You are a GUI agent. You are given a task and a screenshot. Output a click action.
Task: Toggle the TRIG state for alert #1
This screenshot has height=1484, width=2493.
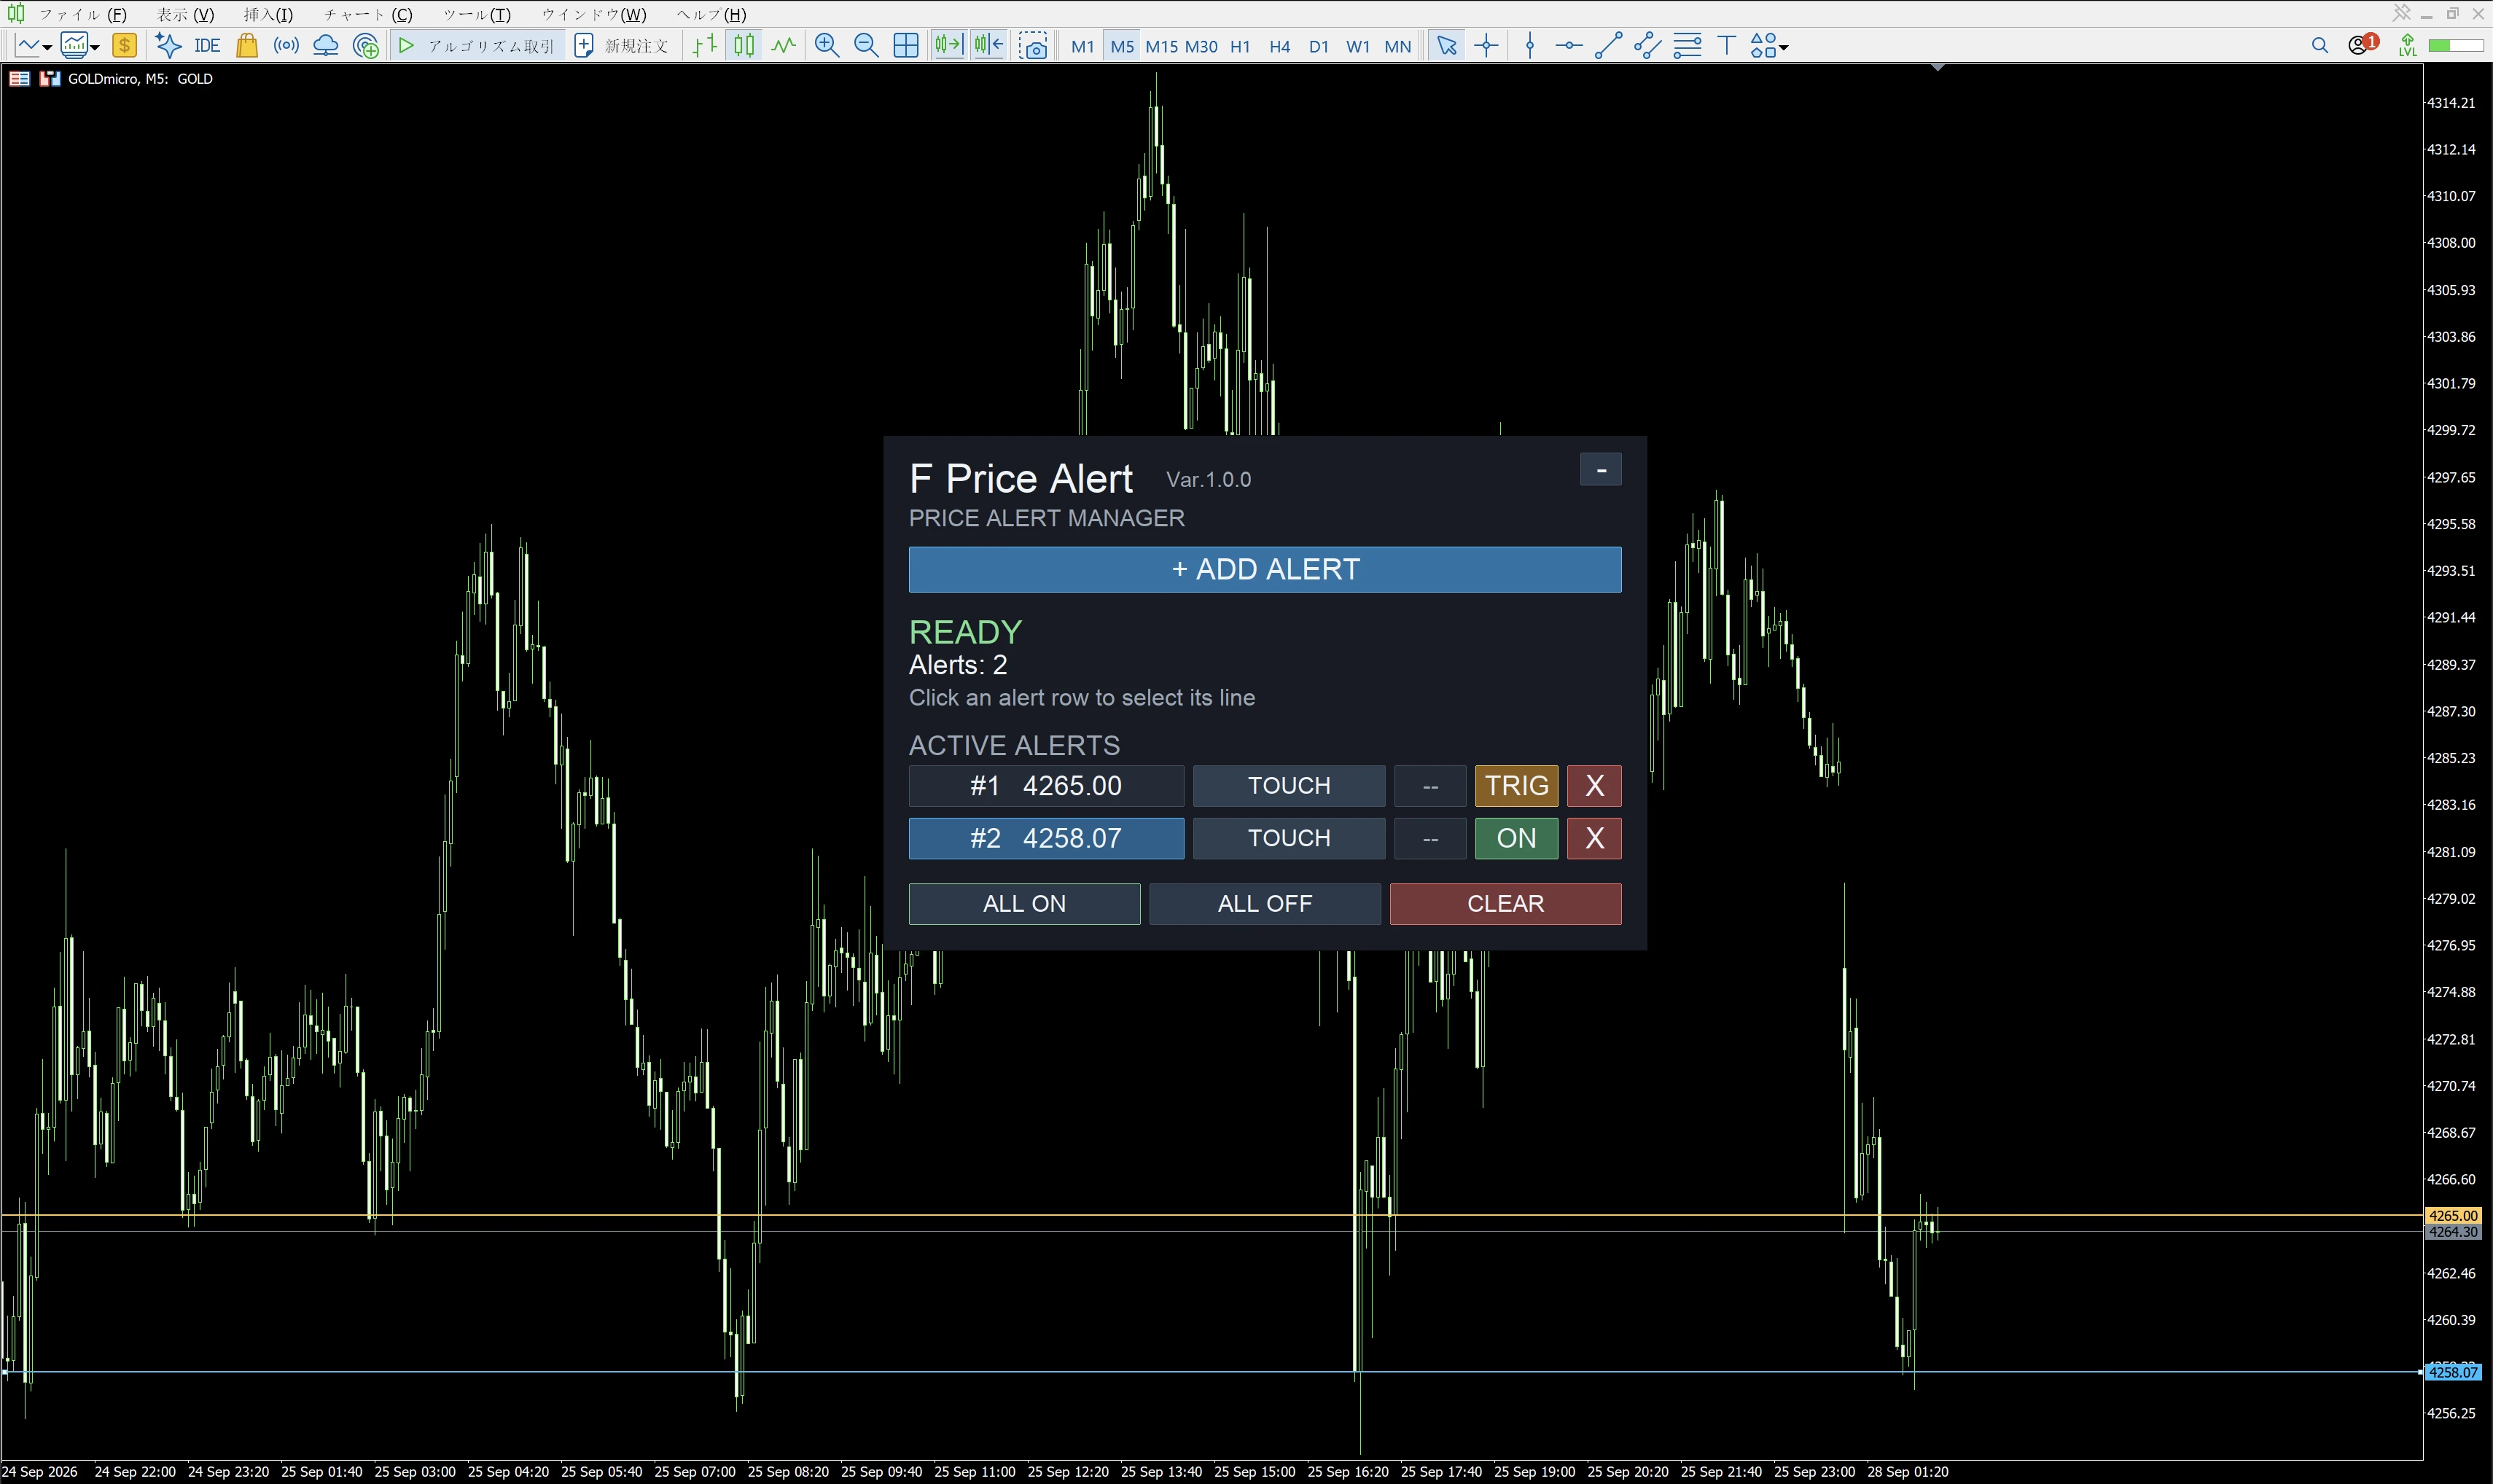1516,786
